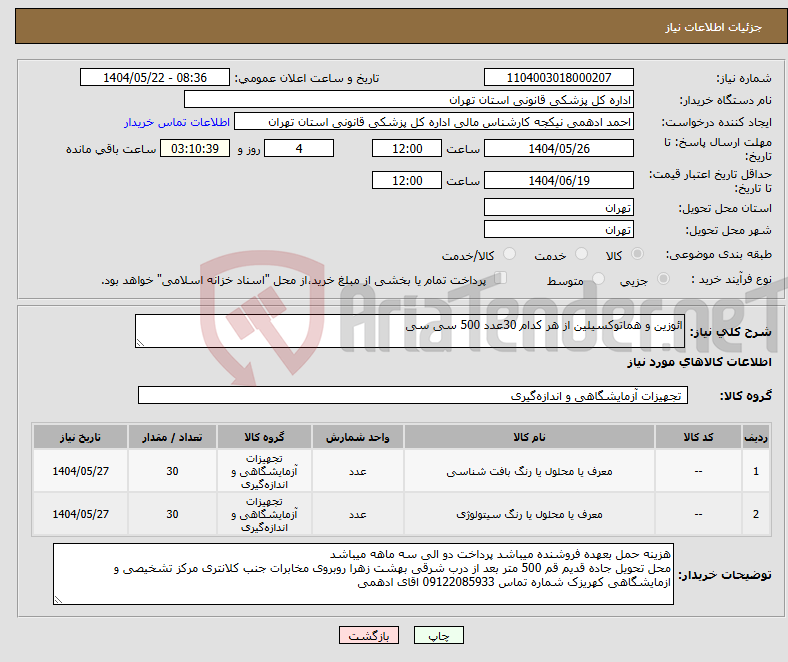Click the تعداد / مقدار column header
The image size is (788, 662).
pyautogui.click(x=172, y=437)
